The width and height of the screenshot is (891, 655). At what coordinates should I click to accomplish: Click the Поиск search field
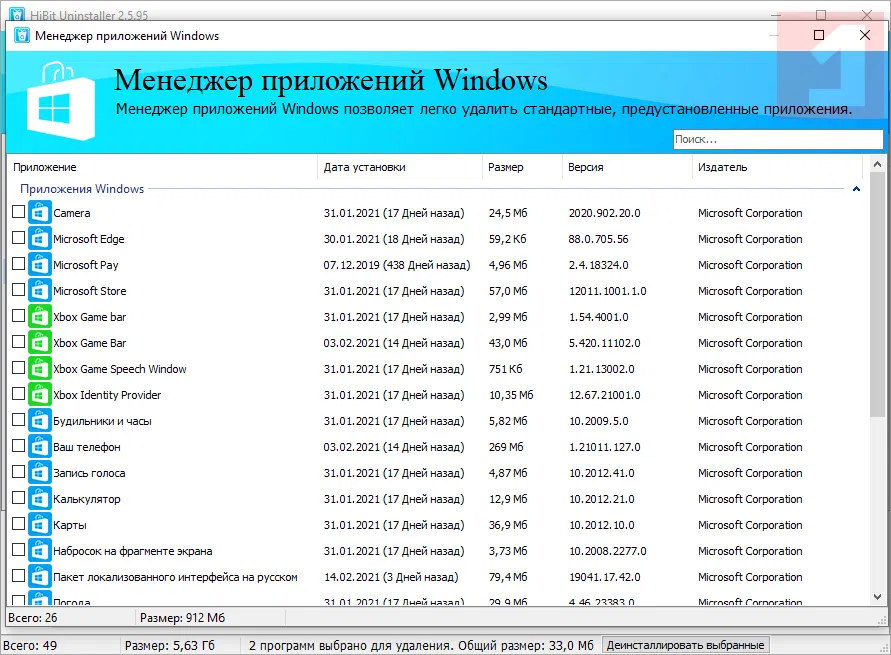pyautogui.click(x=778, y=139)
